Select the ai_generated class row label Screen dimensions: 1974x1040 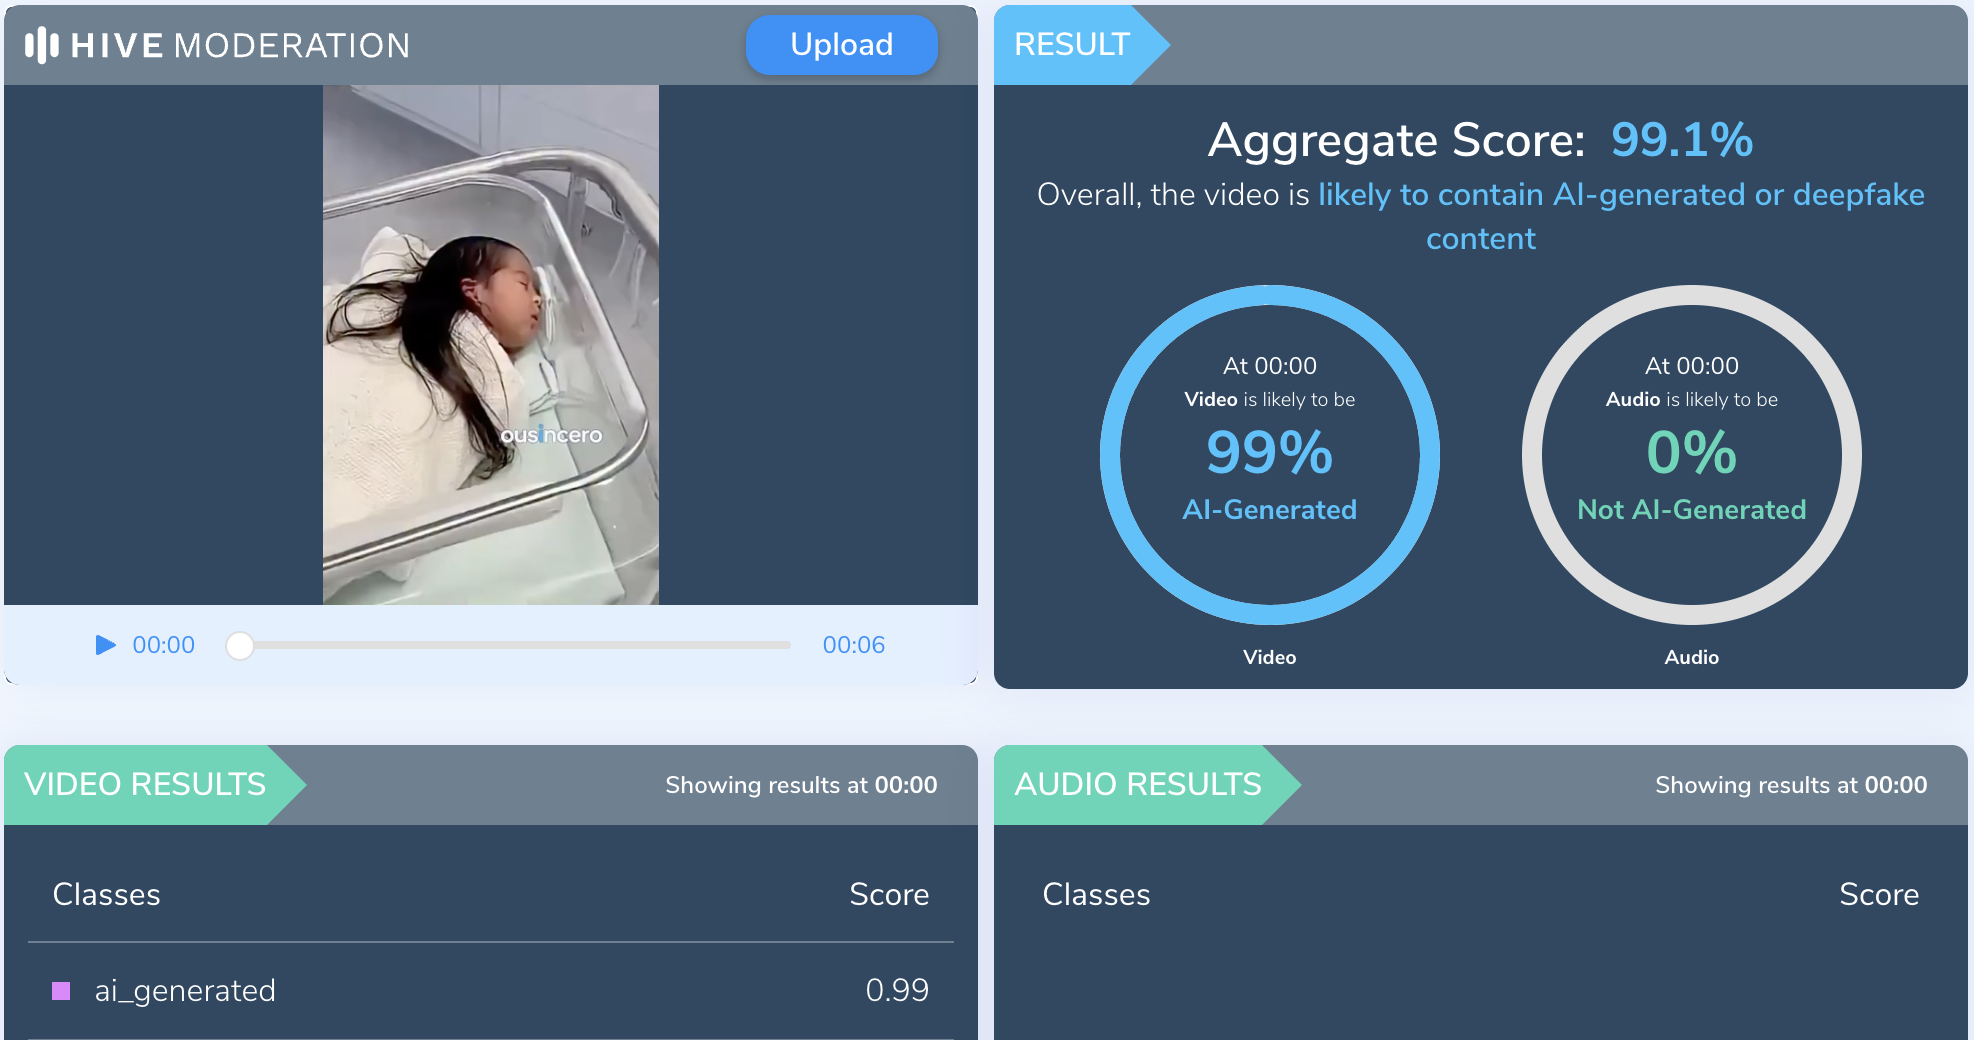tap(185, 991)
